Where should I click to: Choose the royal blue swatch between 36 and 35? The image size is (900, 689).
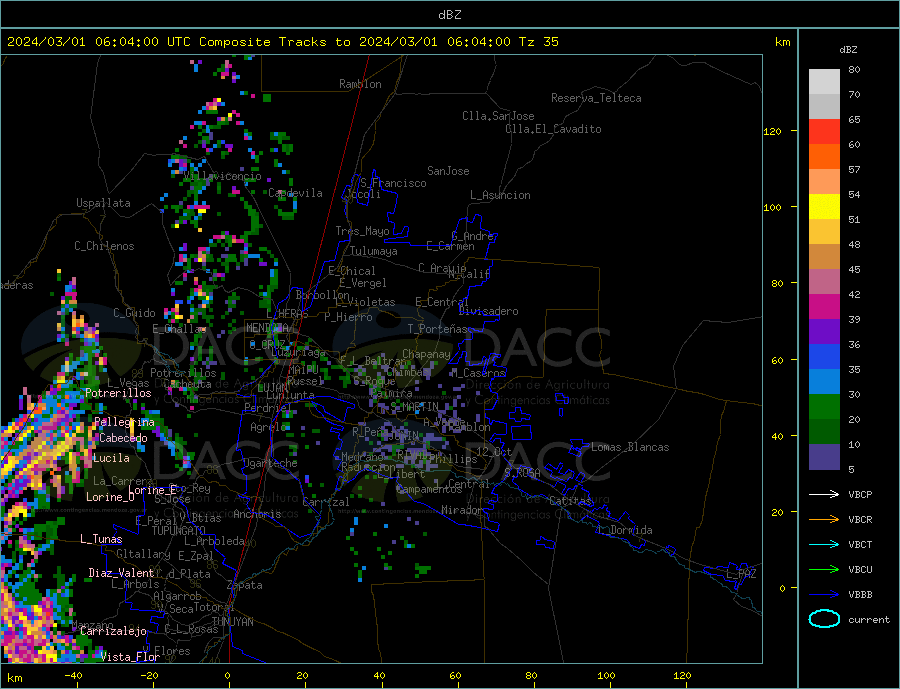coord(824,357)
